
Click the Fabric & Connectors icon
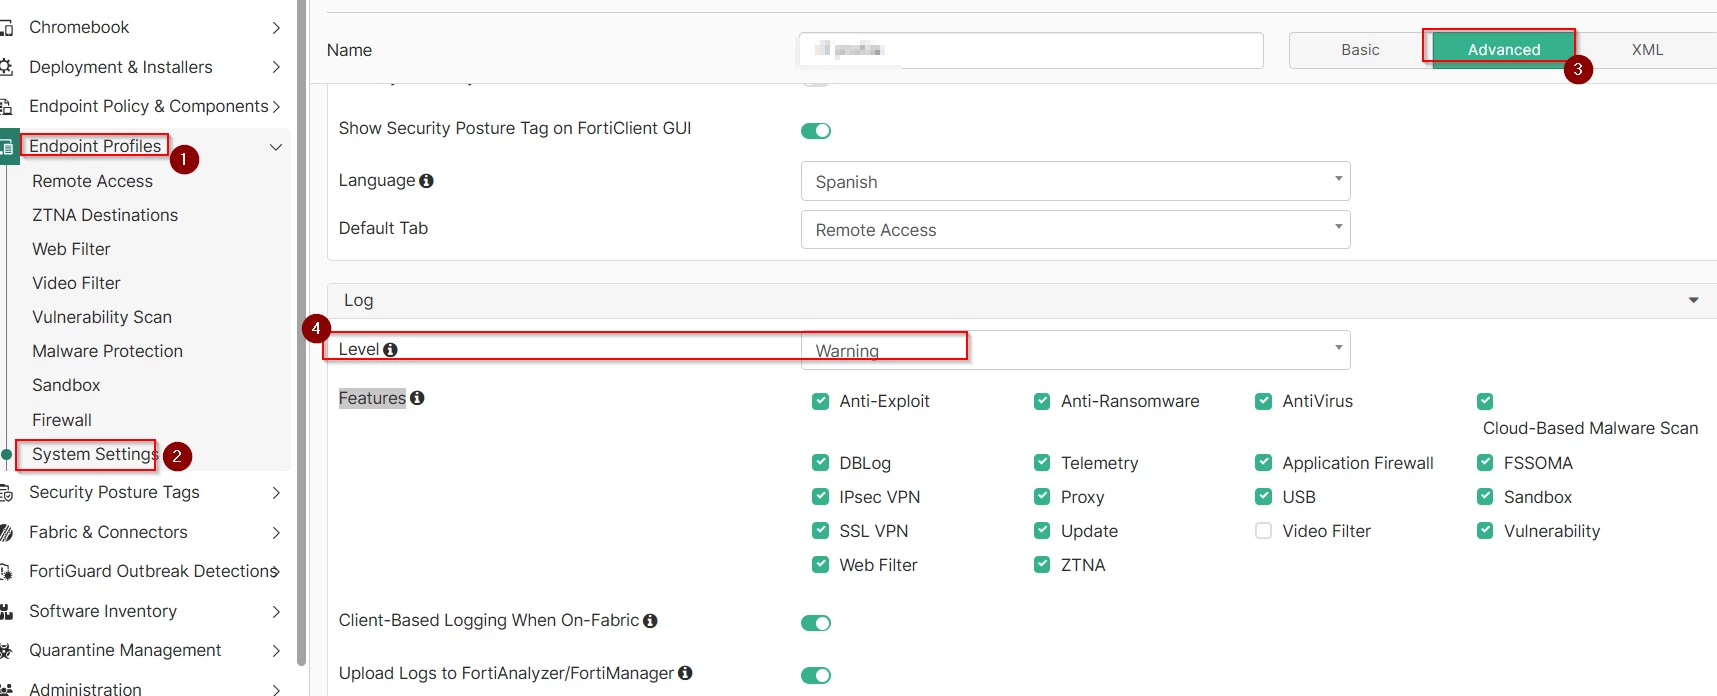click(x=5, y=532)
